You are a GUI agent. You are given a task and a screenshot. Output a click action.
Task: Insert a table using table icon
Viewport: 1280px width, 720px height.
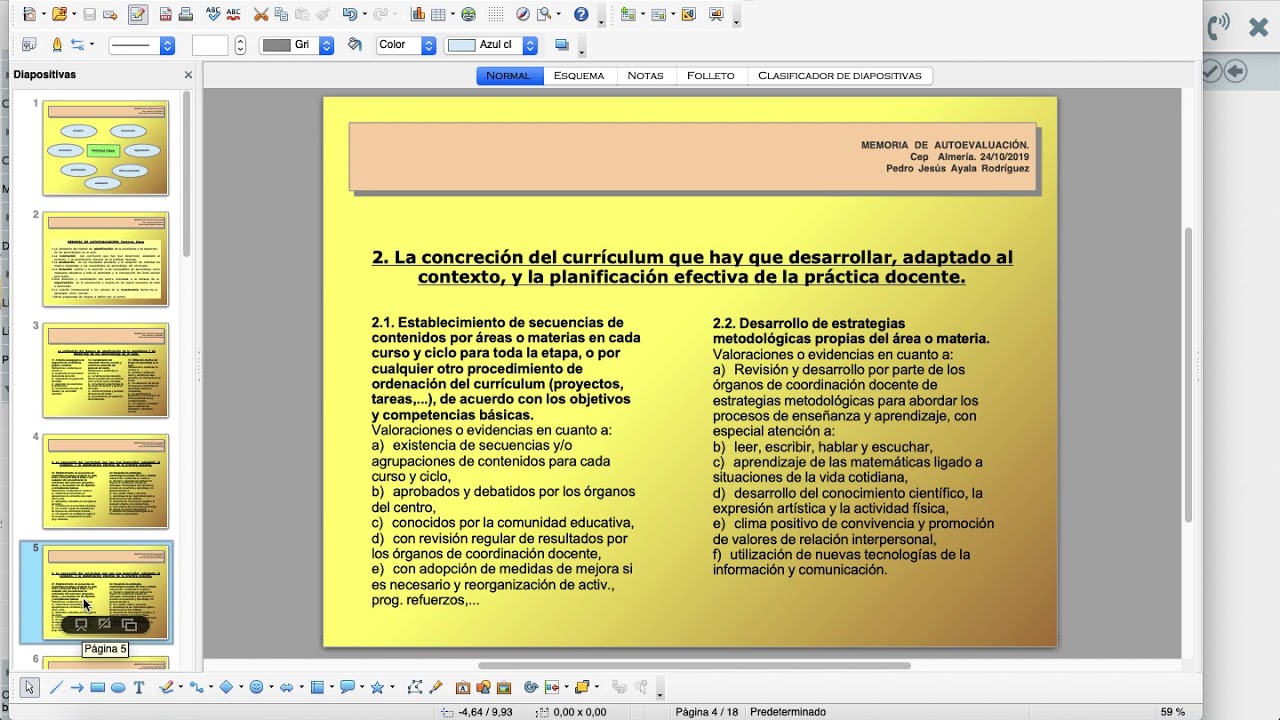(438, 14)
